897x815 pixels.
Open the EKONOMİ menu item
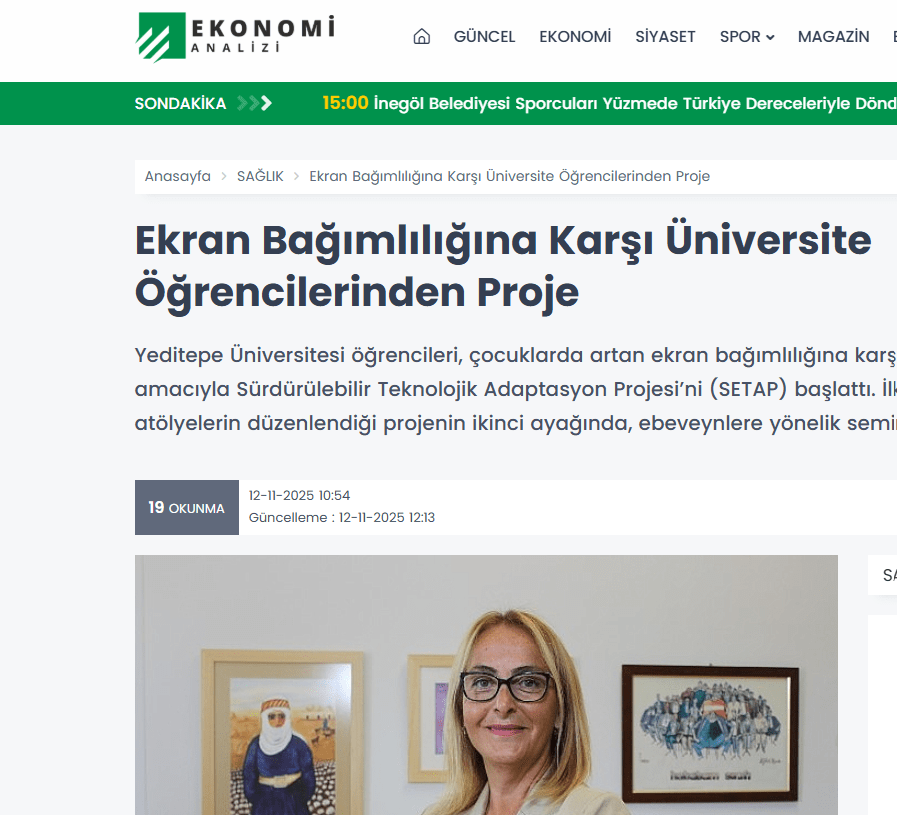pos(575,37)
